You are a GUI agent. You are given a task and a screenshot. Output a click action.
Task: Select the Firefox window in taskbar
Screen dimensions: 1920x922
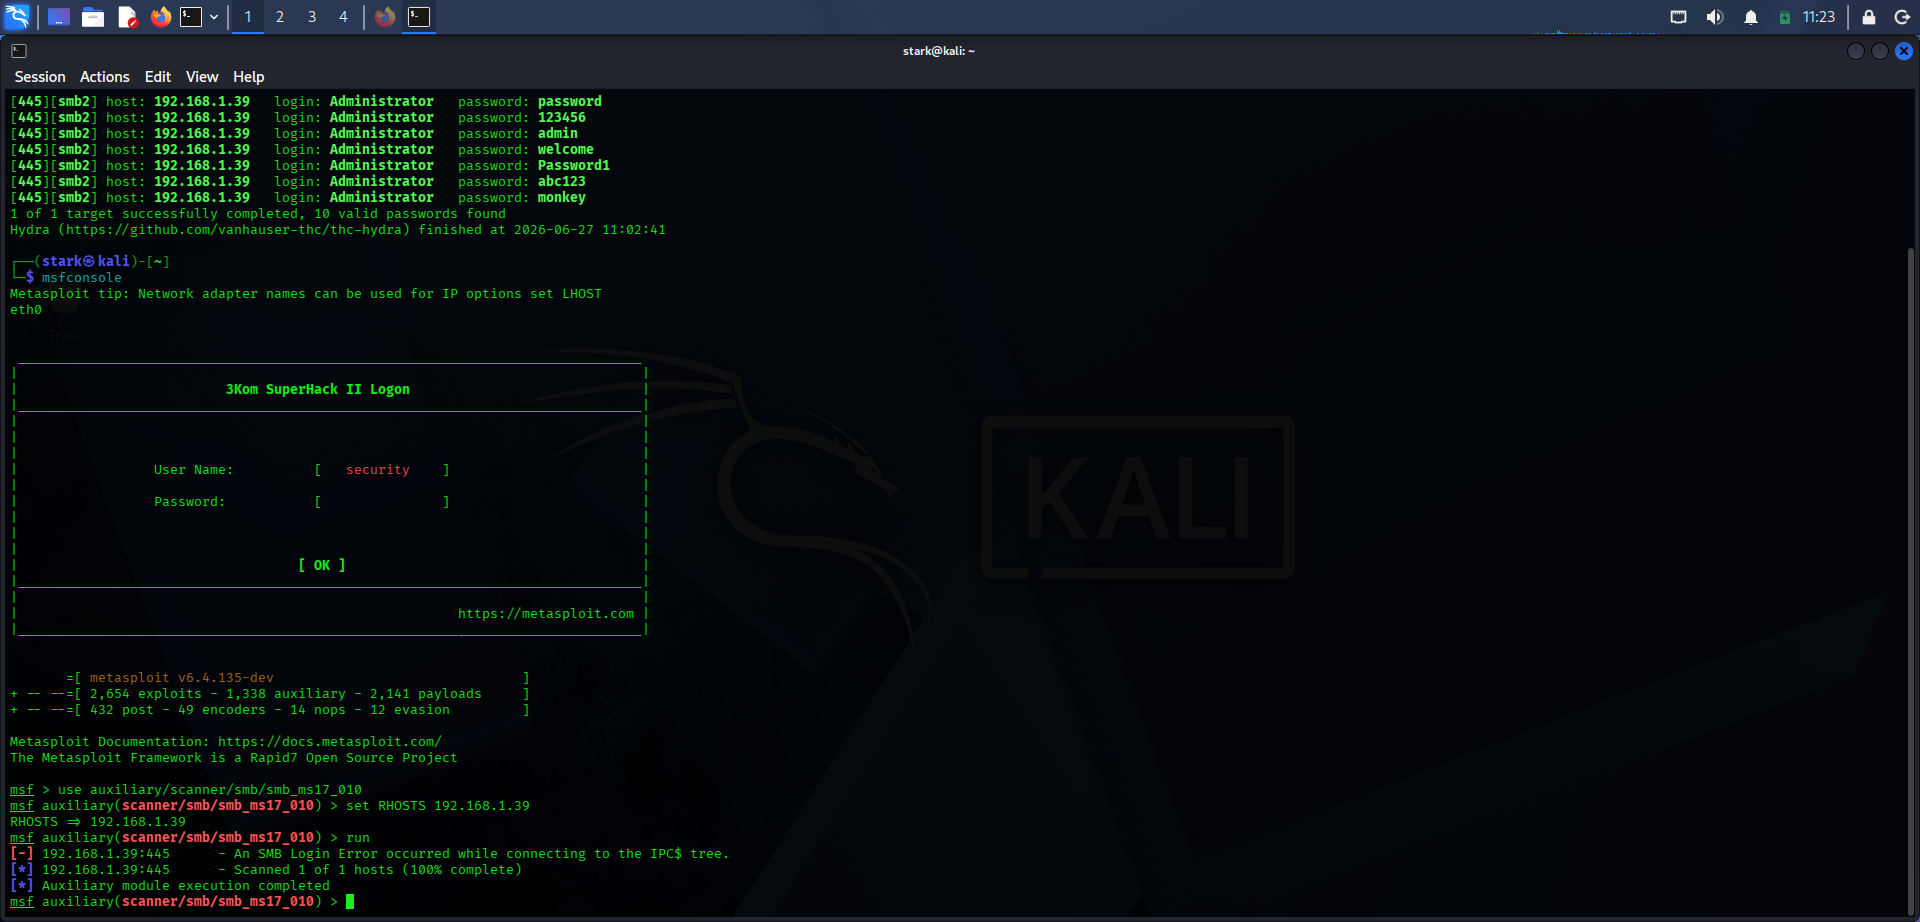click(x=385, y=17)
